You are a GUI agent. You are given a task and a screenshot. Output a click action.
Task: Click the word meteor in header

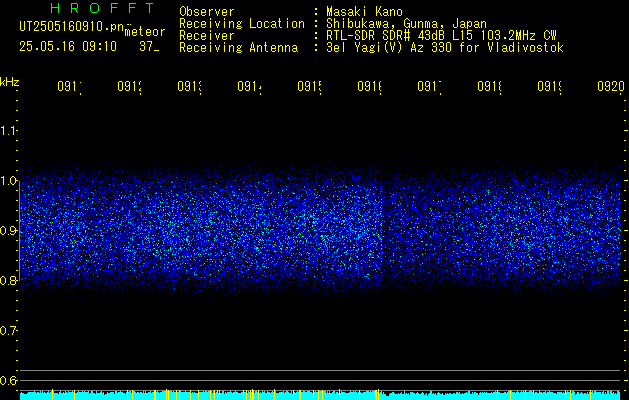145,32
